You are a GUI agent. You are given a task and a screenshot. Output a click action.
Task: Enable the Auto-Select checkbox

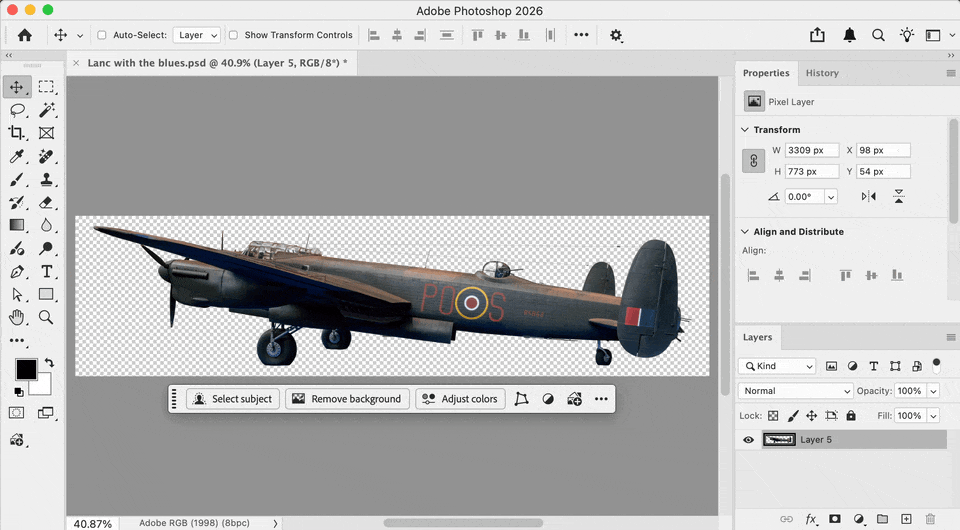102,35
